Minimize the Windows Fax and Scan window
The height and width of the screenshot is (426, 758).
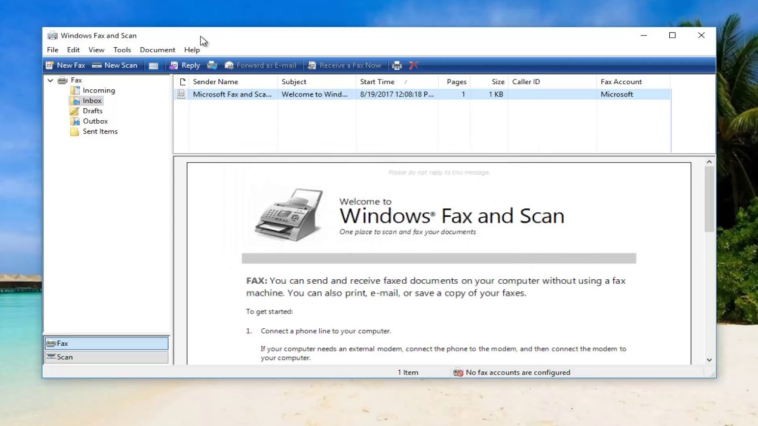pos(643,35)
